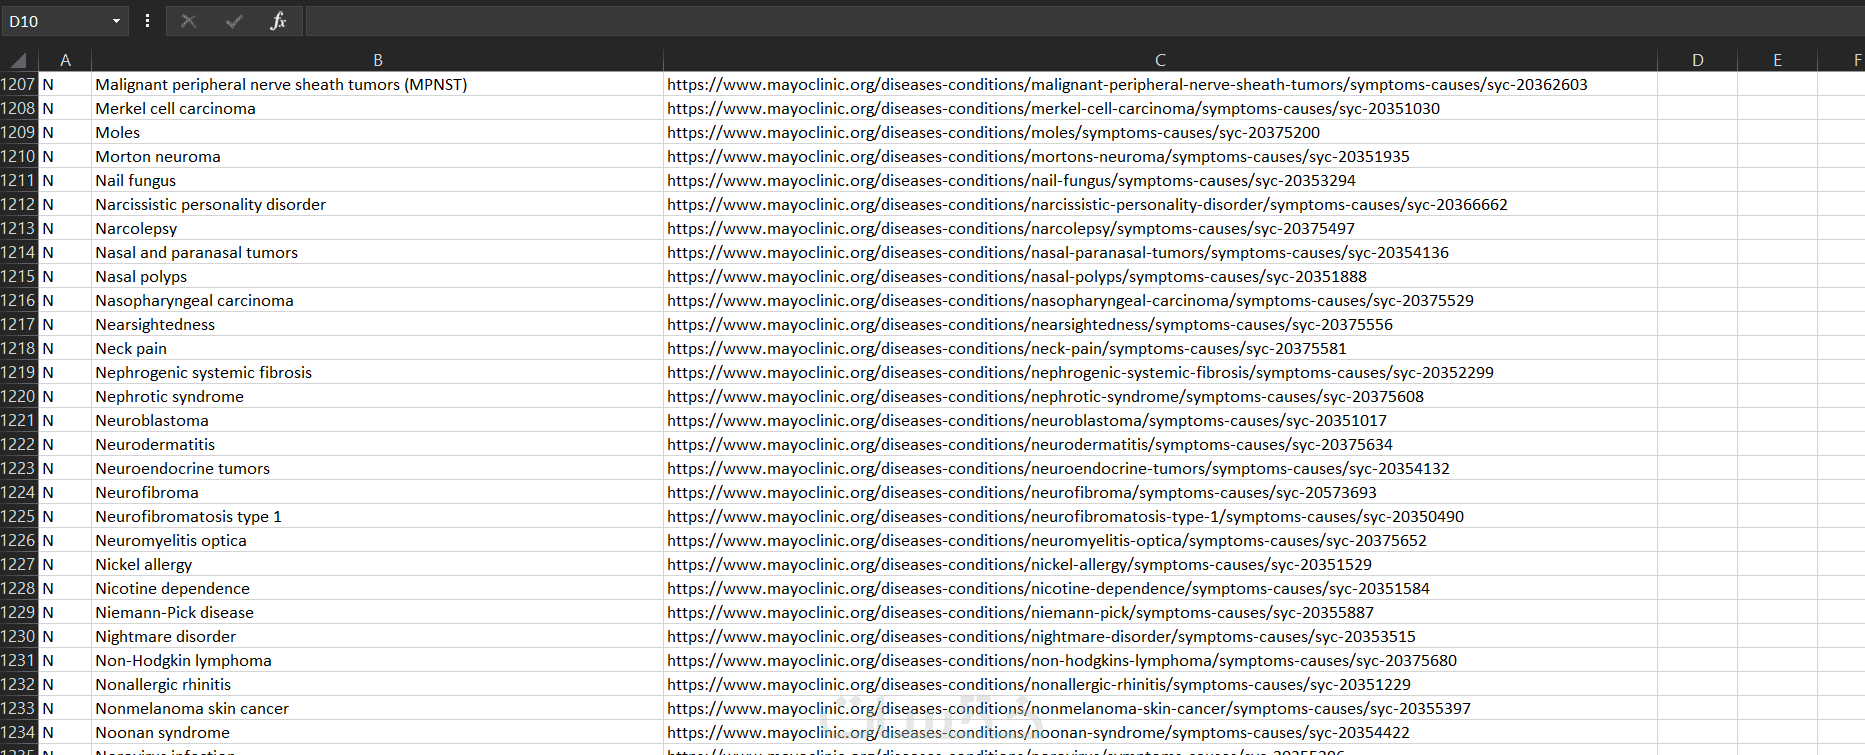
Task: Select the 'Nephrotic syndrome' cell
Action: [x=377, y=396]
